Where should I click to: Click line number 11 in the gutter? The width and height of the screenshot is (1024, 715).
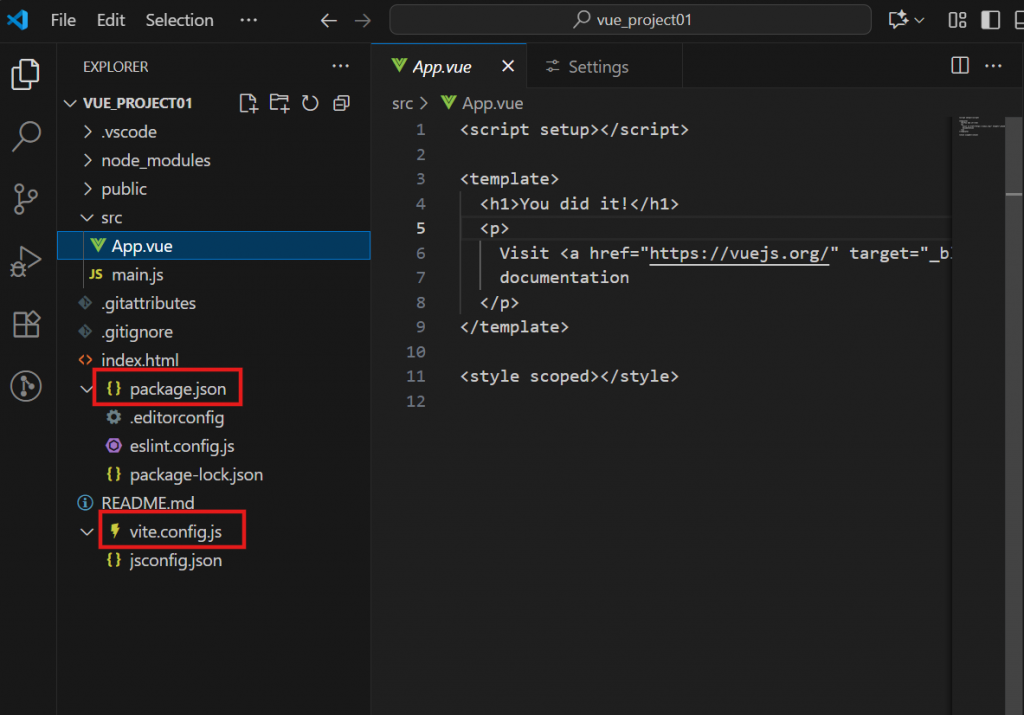[x=416, y=377]
